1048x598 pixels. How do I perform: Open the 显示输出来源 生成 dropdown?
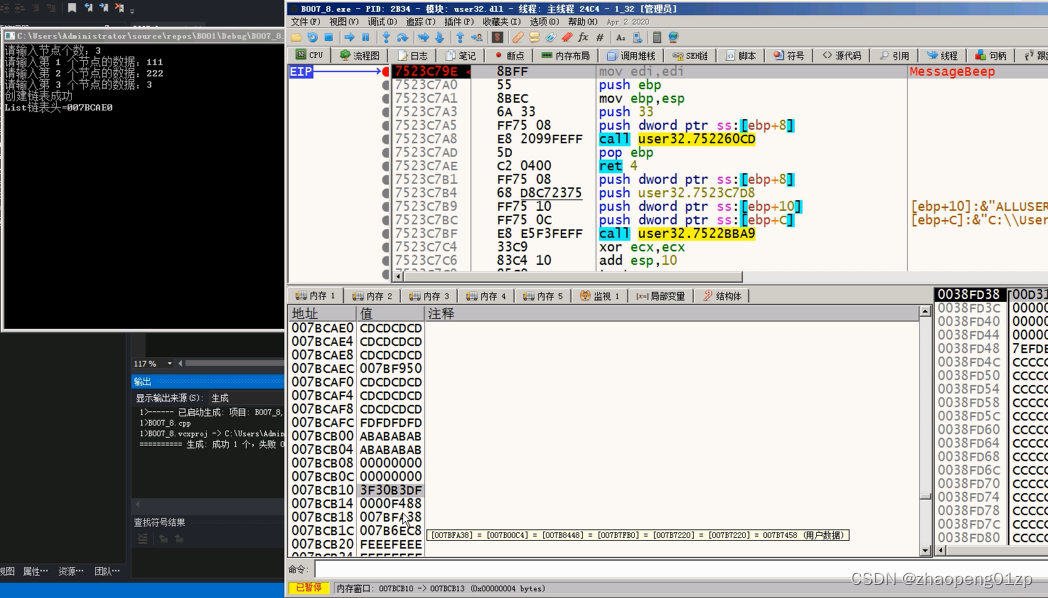pos(247,398)
